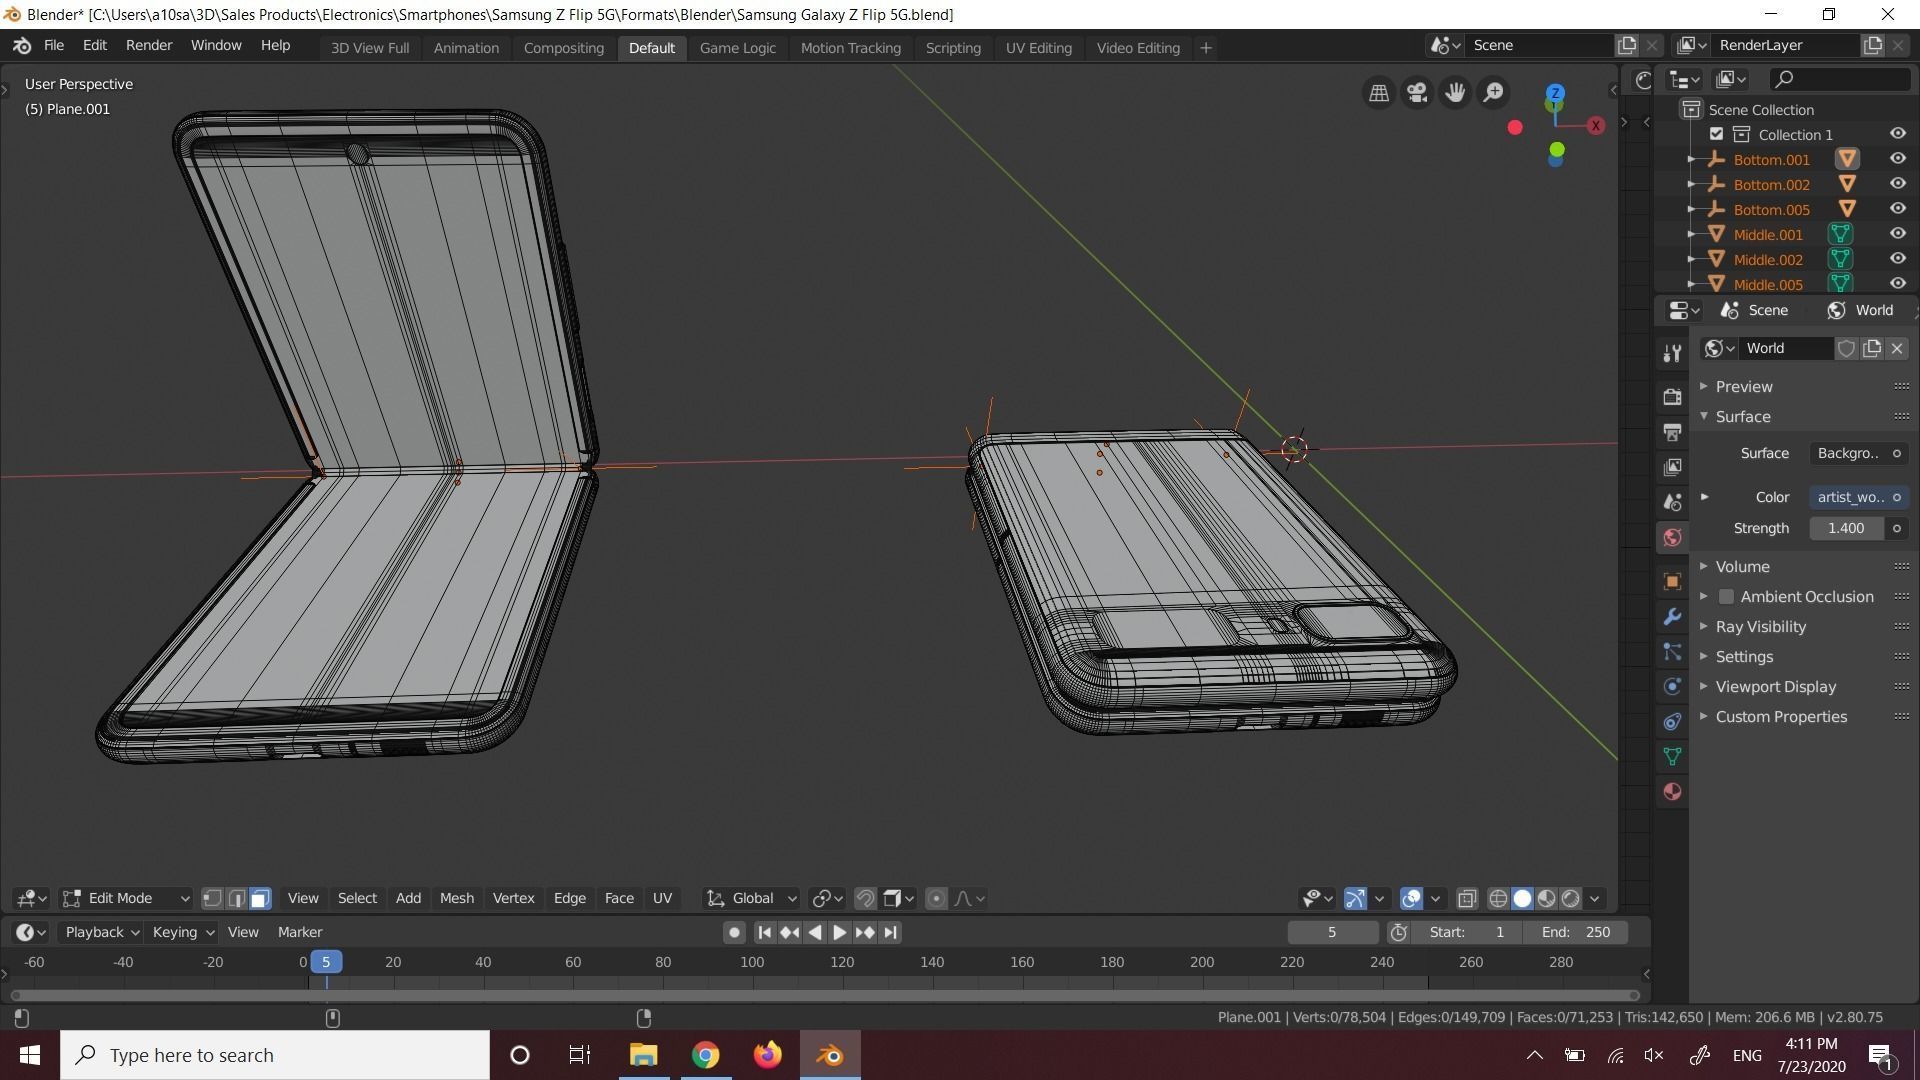Click the current frame 5 marker in timeline
Image resolution: width=1920 pixels, height=1080 pixels.
tap(326, 962)
